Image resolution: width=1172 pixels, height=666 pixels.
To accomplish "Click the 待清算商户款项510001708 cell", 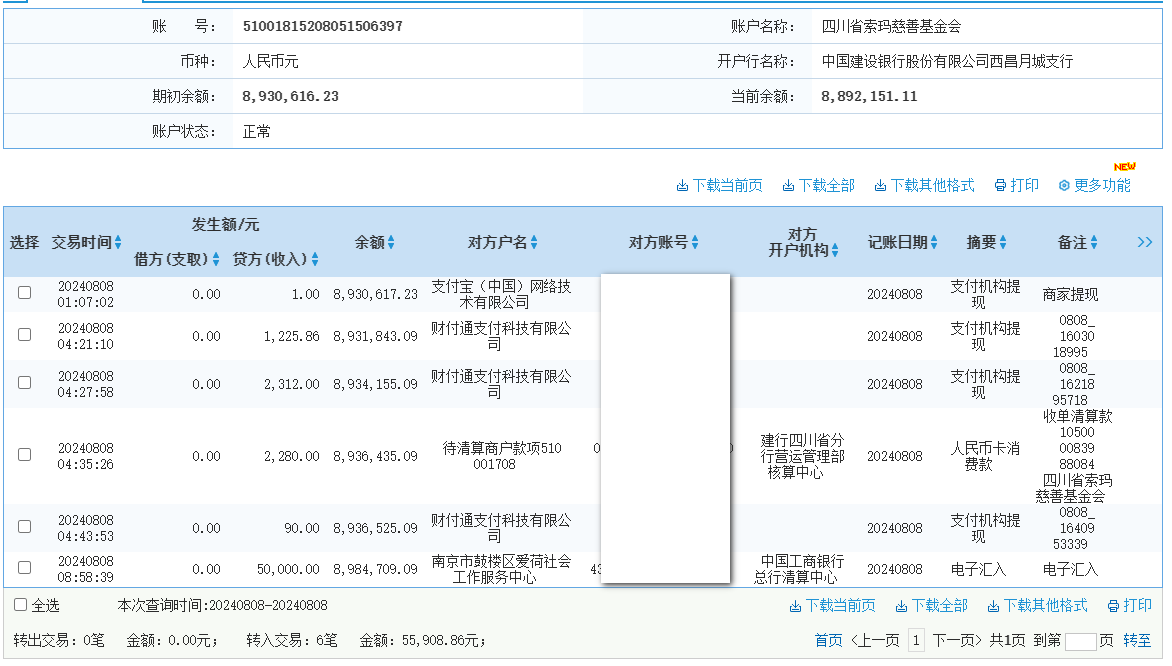I will coord(501,456).
